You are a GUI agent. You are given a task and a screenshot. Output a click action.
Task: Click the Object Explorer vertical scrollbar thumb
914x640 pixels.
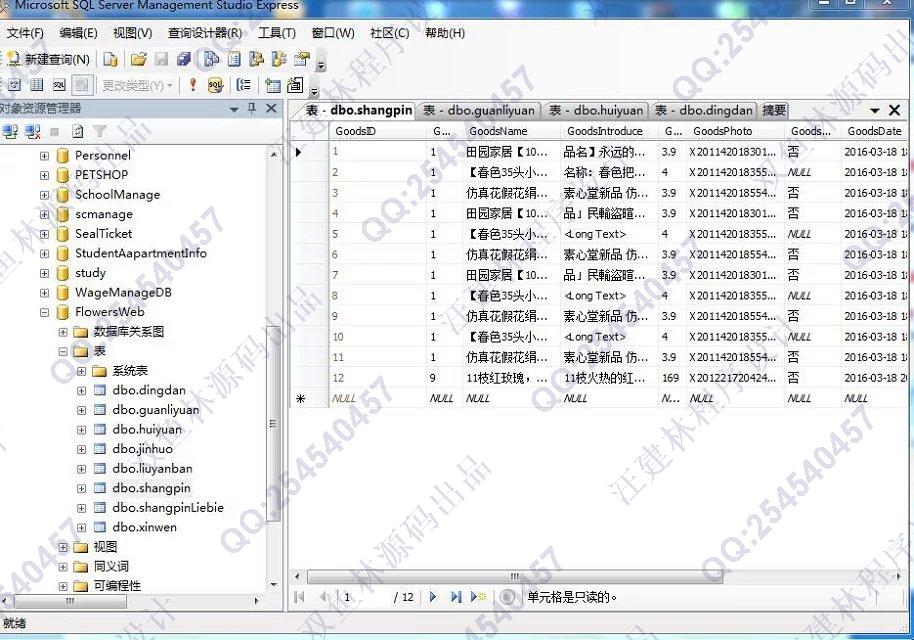pos(272,424)
